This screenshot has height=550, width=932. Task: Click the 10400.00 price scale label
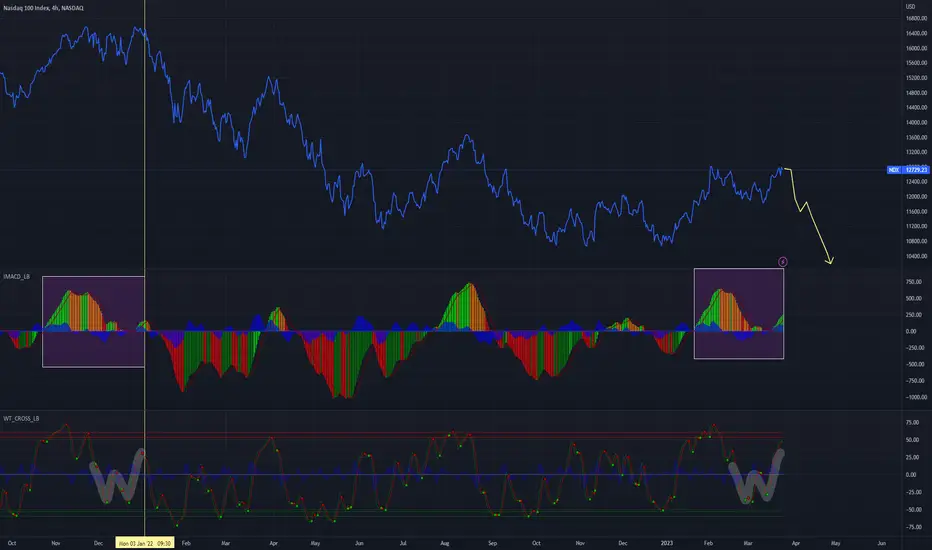click(x=916, y=256)
